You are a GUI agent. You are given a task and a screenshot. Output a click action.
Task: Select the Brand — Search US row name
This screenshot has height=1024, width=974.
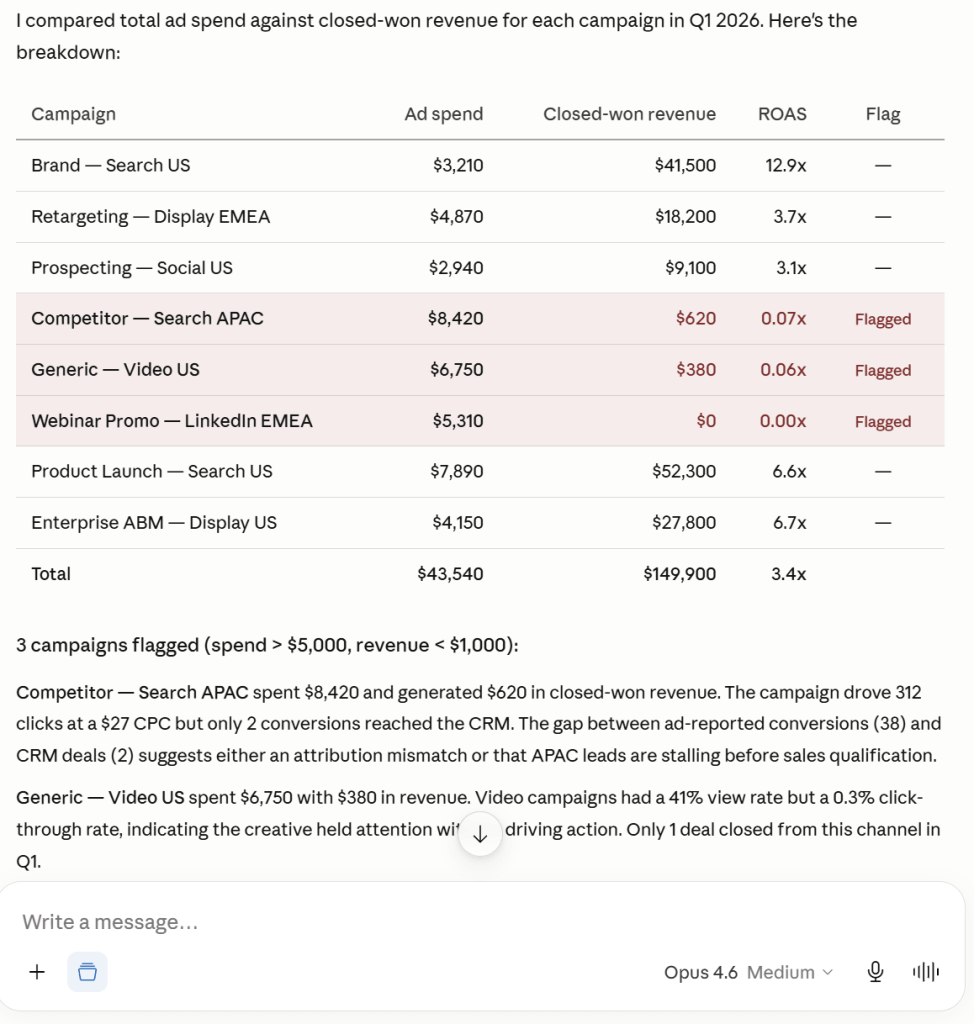111,165
